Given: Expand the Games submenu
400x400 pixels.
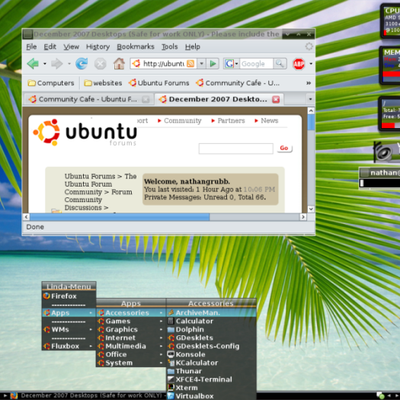Looking at the screenshot, I should 131,321.
